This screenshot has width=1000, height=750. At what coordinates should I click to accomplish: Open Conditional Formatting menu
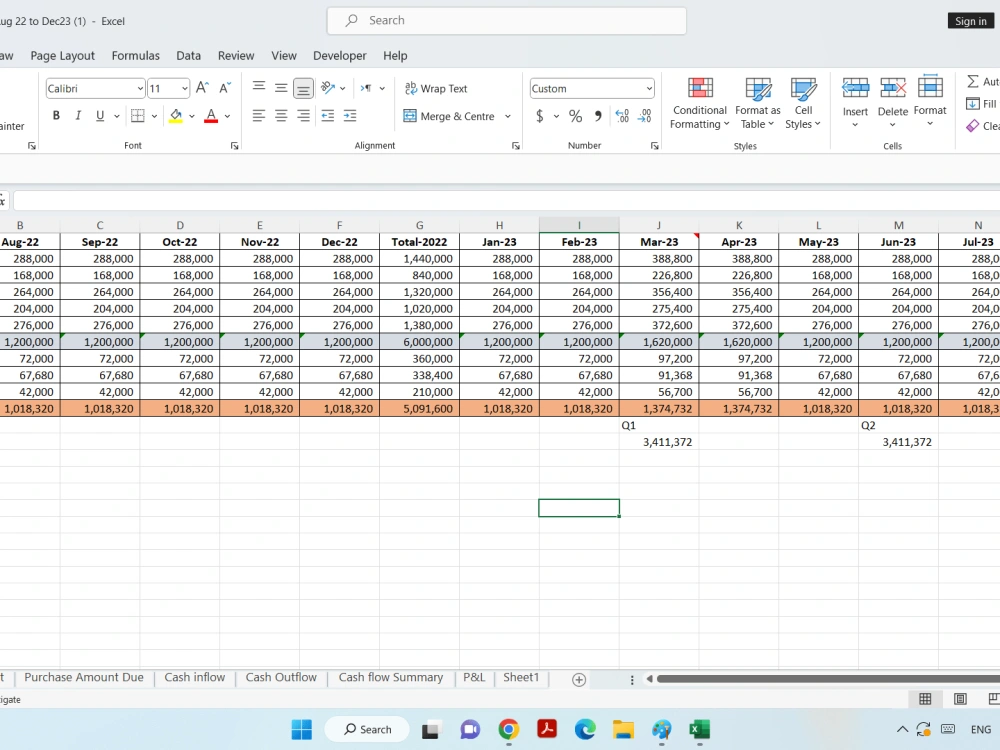point(700,103)
